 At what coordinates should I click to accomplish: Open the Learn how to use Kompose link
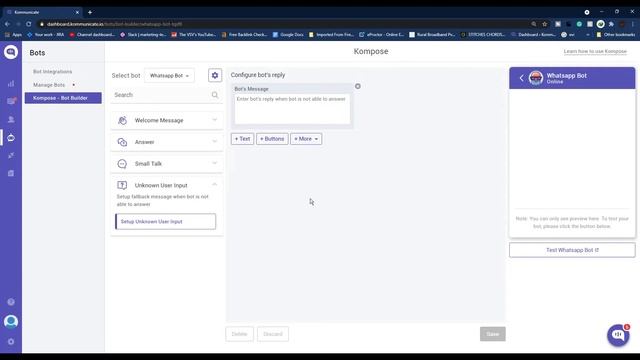595,51
